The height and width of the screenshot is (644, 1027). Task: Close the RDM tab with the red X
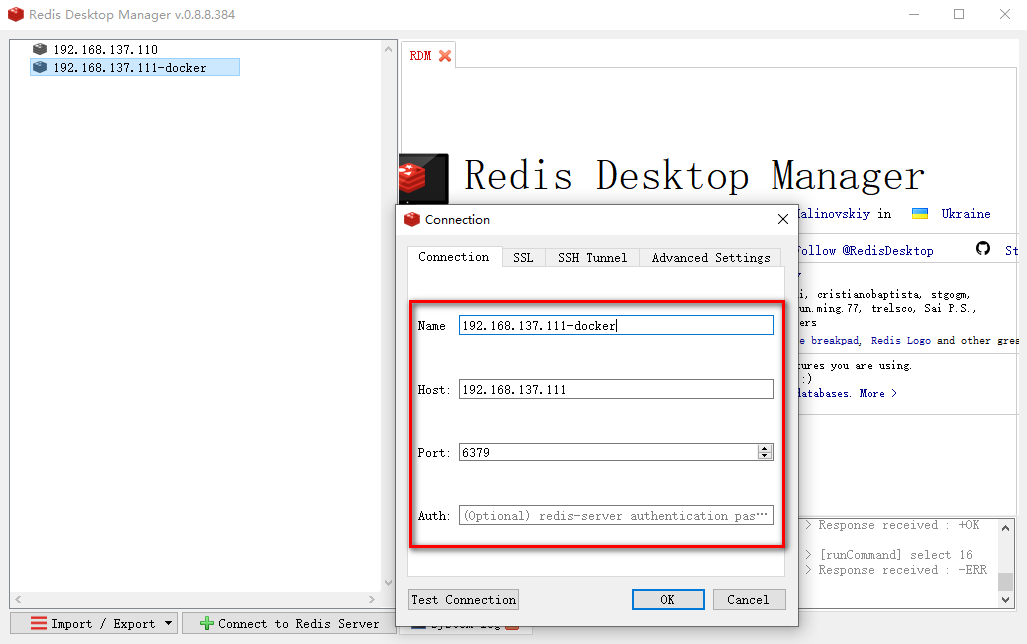point(445,56)
